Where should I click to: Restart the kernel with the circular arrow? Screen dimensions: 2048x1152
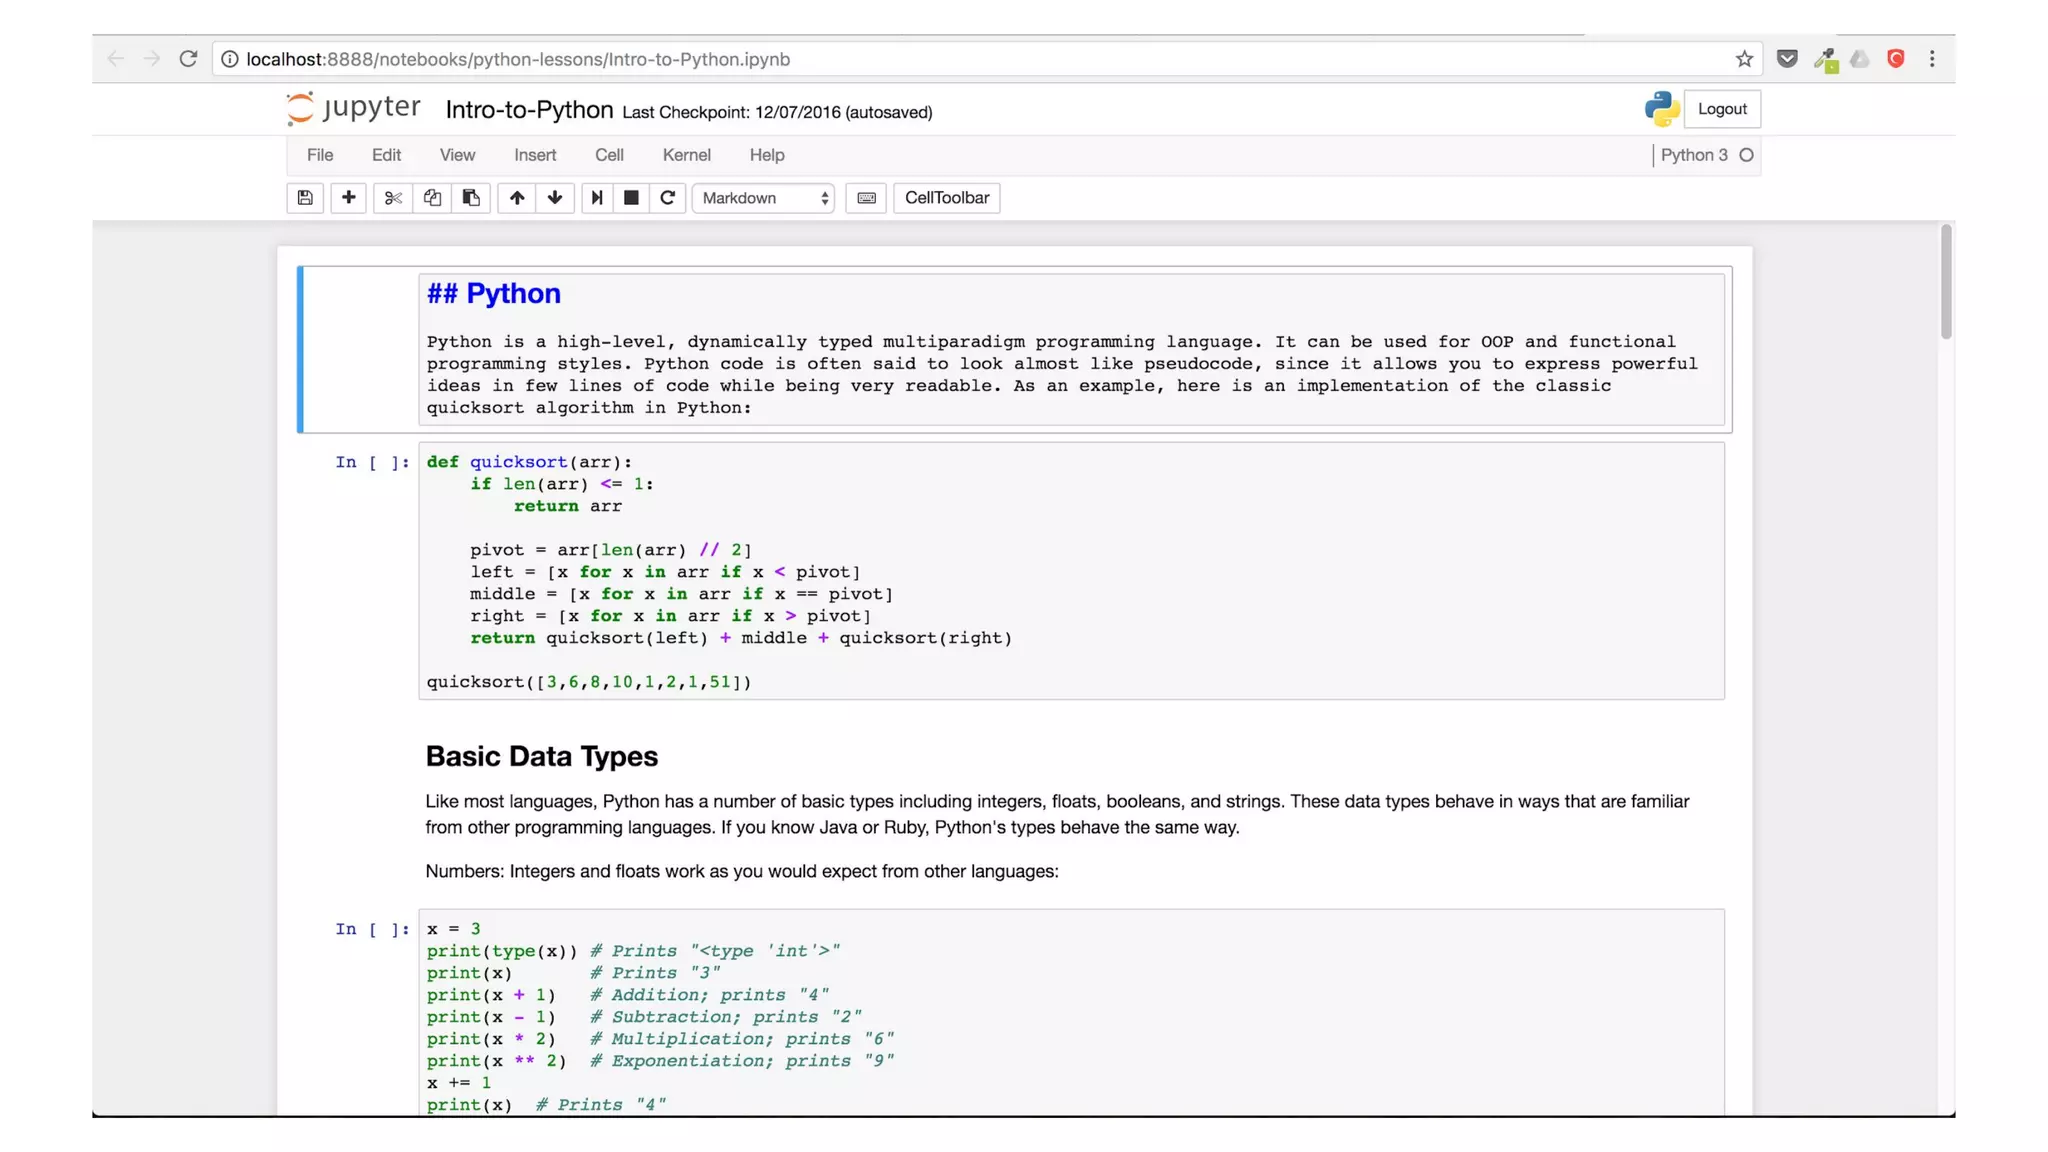[668, 198]
